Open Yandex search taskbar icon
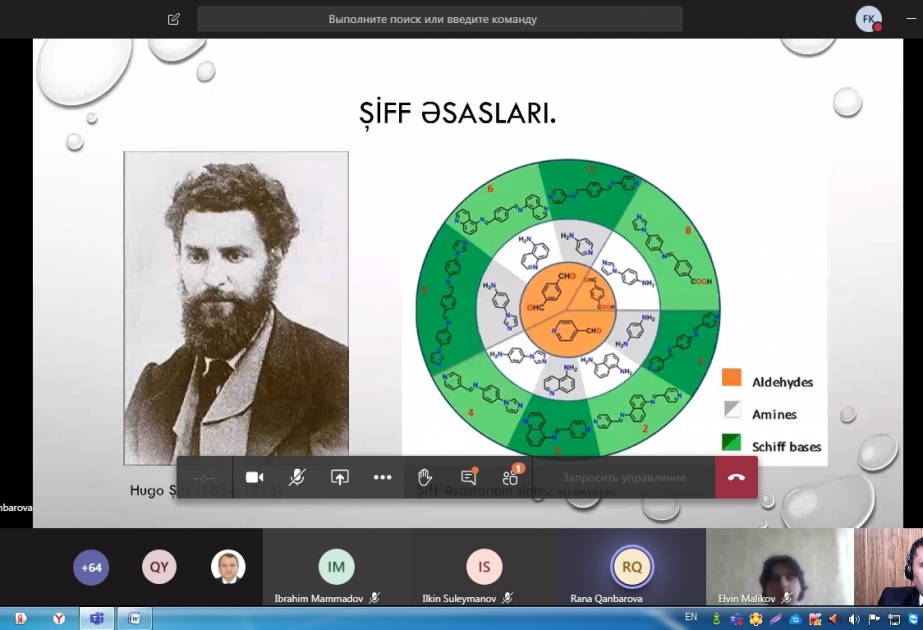923x630 pixels. [21, 619]
